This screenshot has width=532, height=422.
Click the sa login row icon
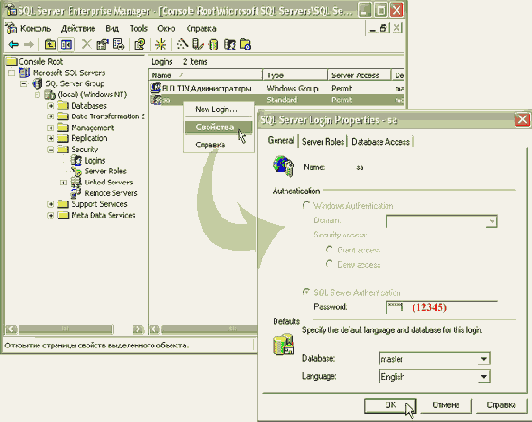click(156, 100)
